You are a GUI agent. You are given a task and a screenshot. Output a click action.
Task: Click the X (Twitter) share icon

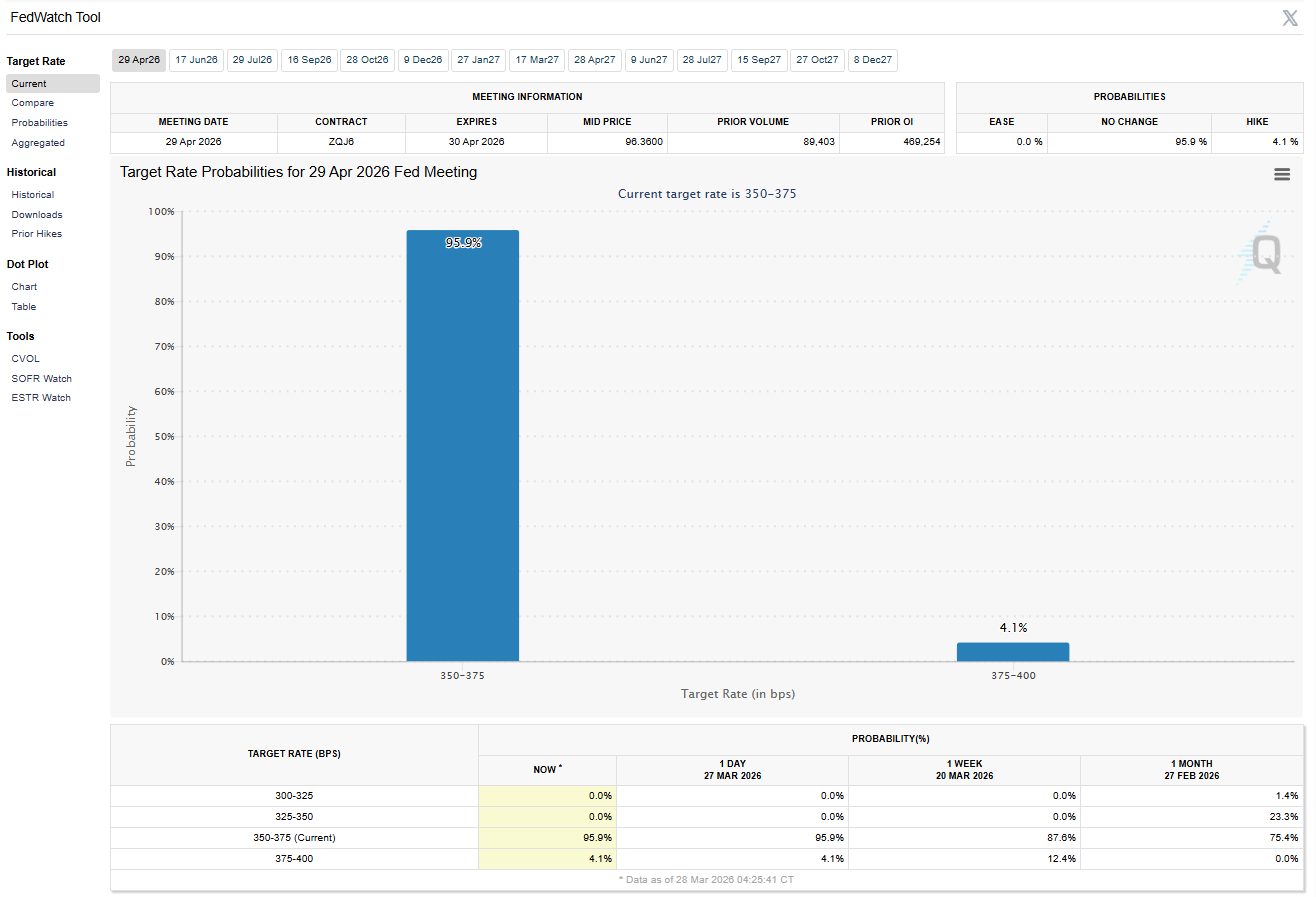pyautogui.click(x=1290, y=18)
